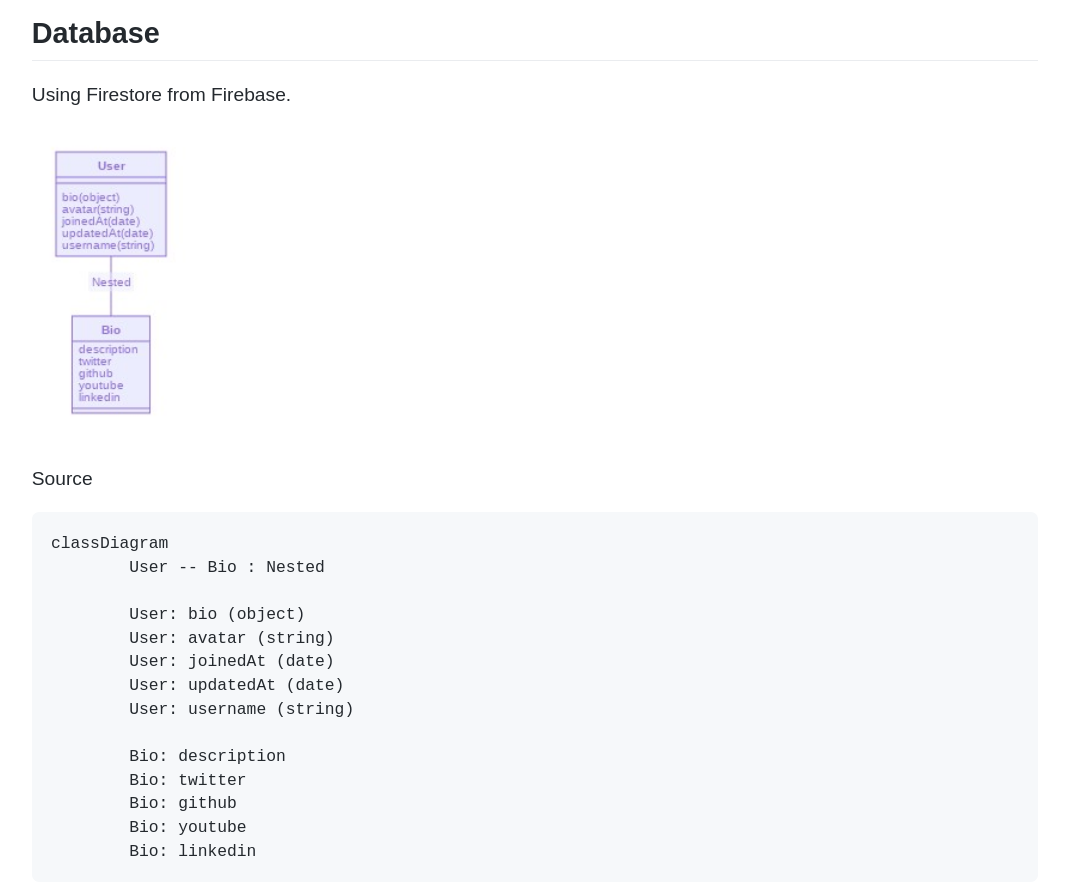Click twitter field in the Bio box
This screenshot has width=1075, height=896.
click(95, 361)
